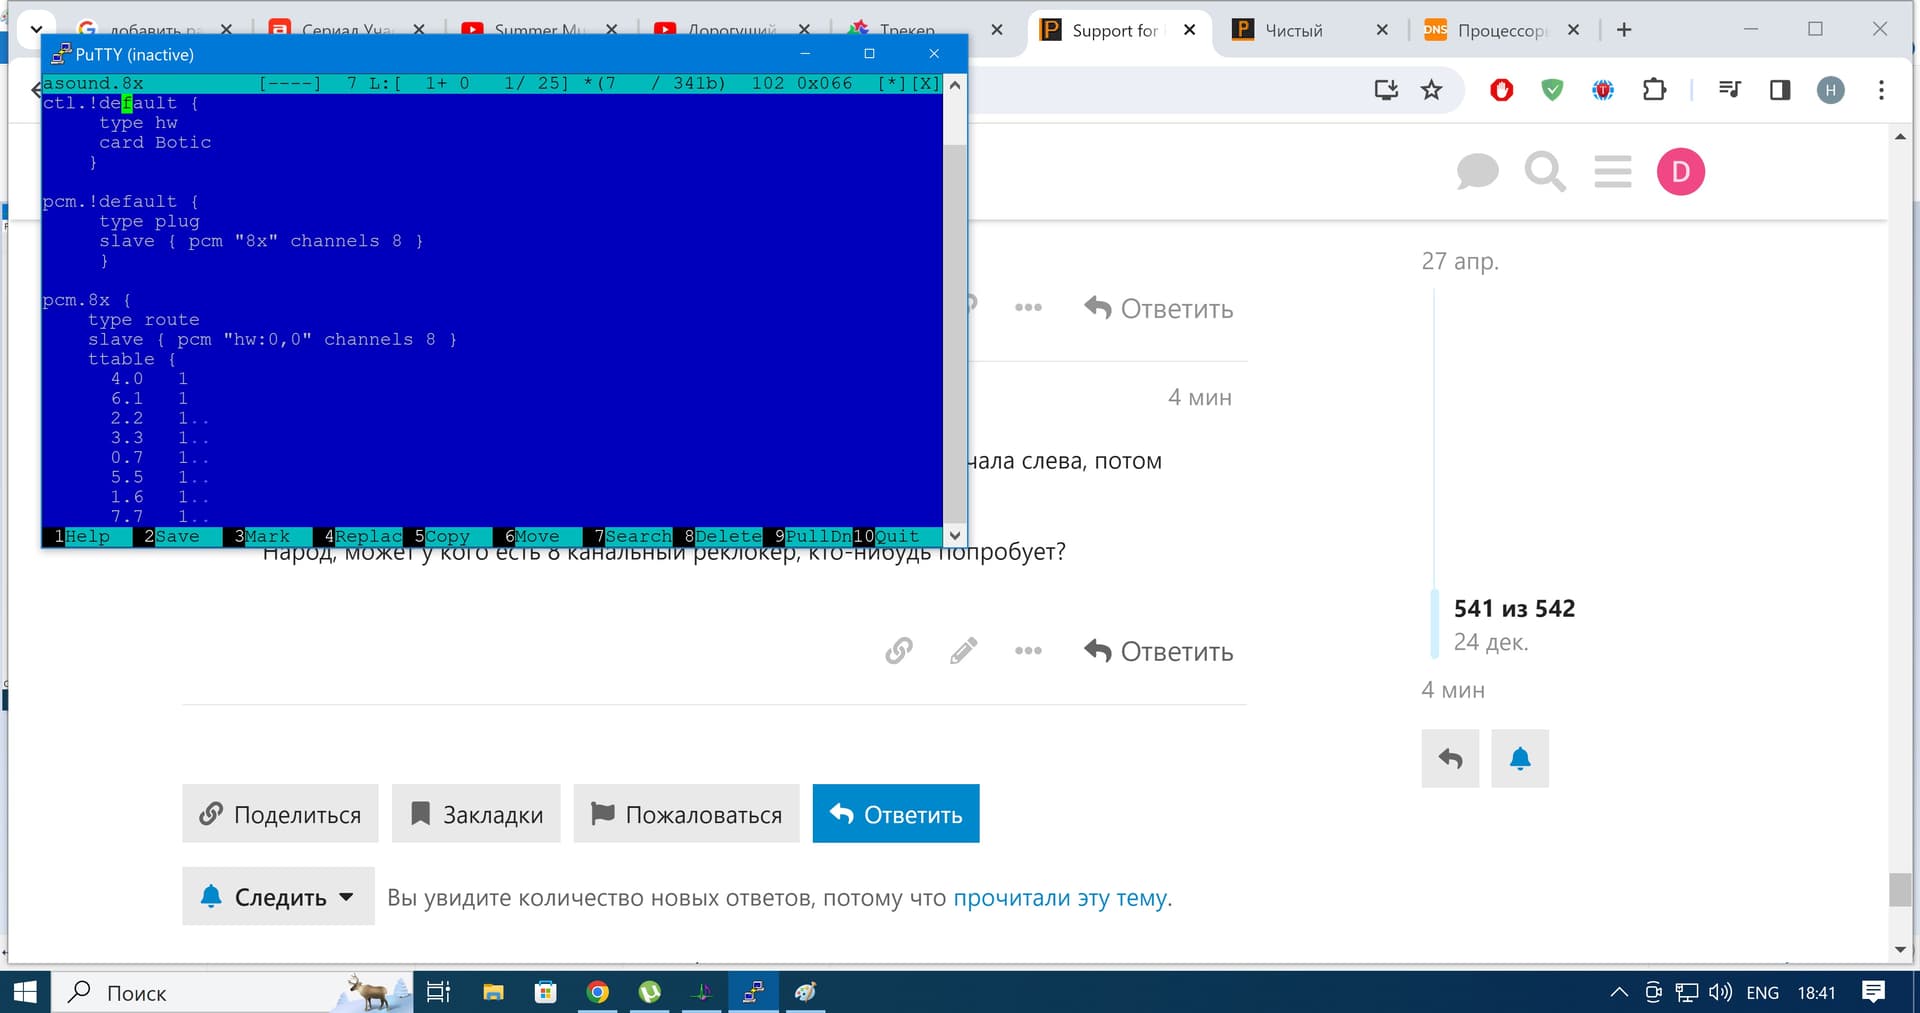Edit the post with pencil icon

click(x=963, y=651)
